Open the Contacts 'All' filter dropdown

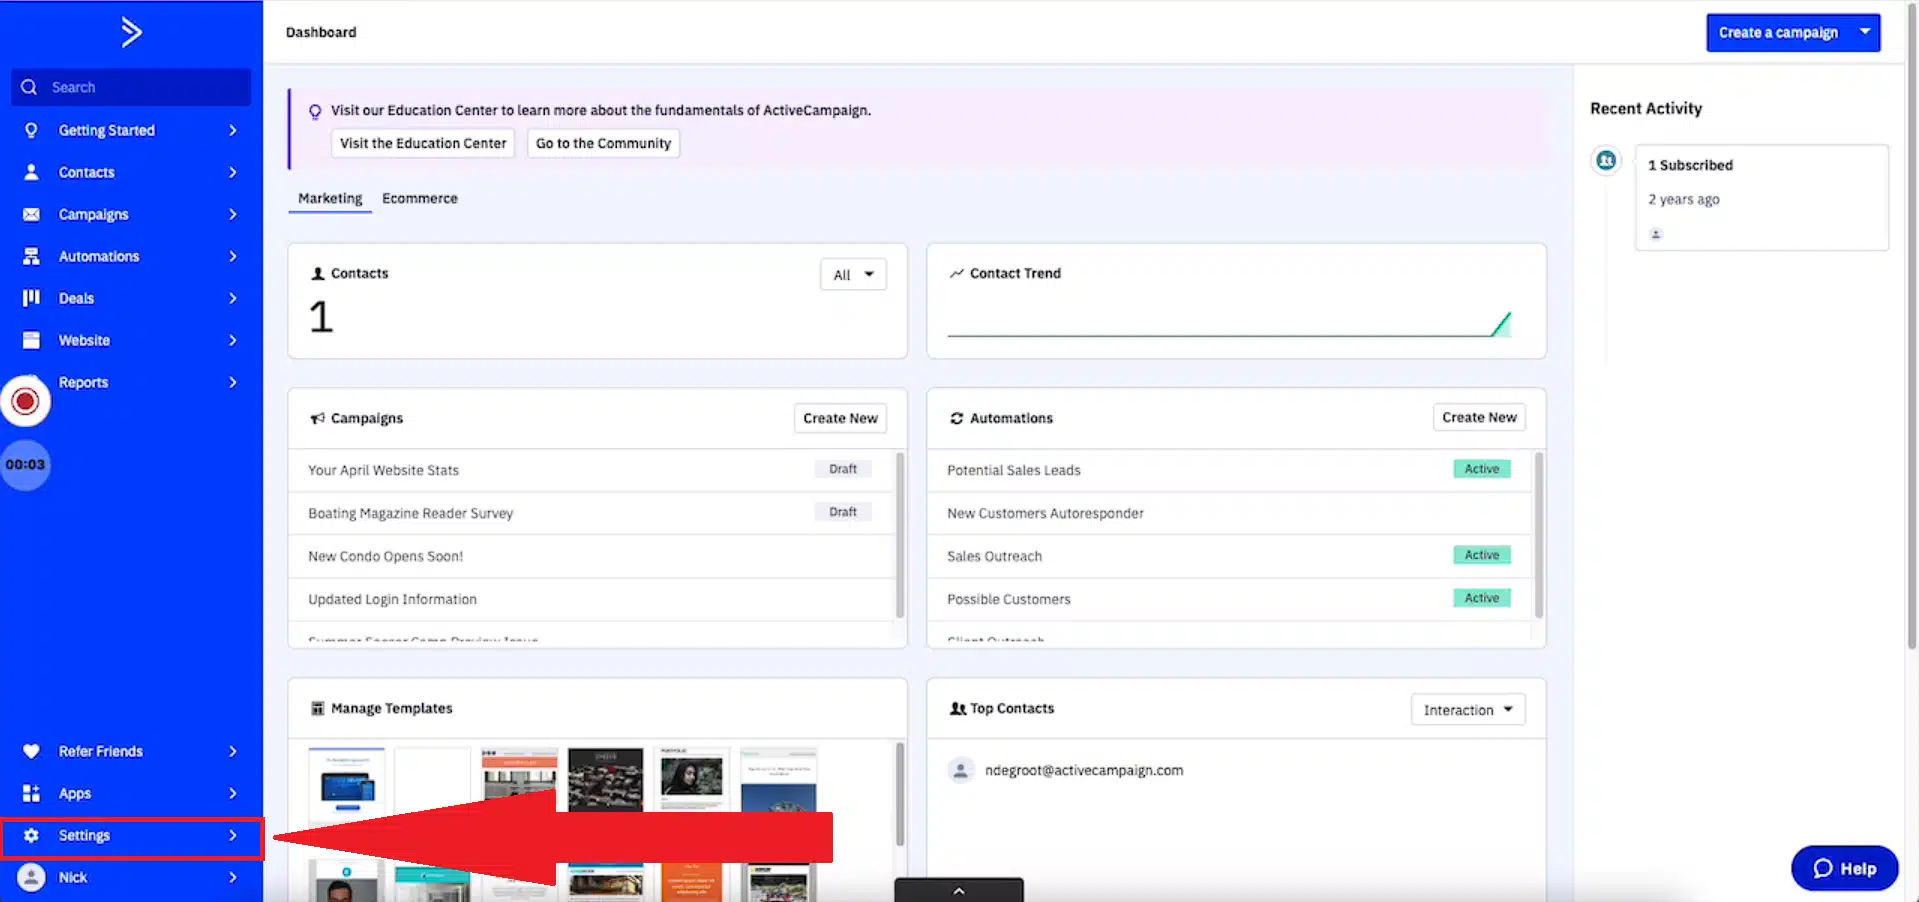[x=853, y=275]
